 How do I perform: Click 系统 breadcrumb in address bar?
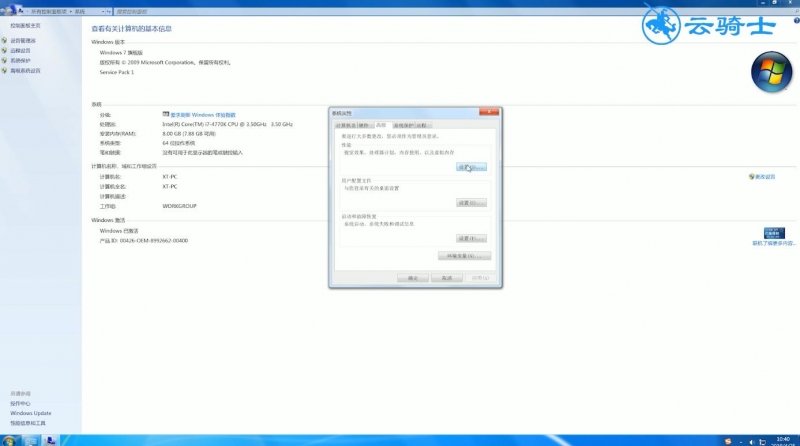[x=80, y=11]
